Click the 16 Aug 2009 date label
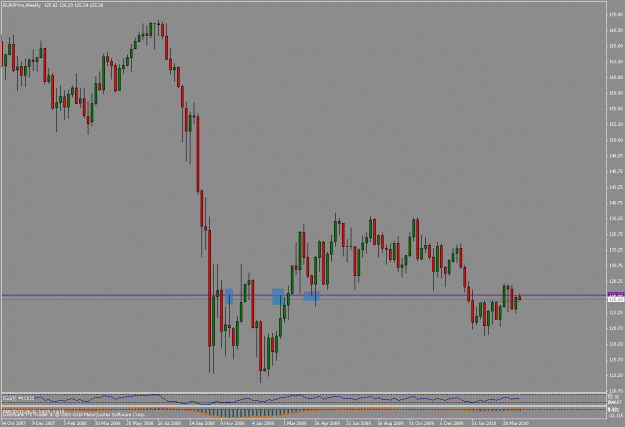The width and height of the screenshot is (625, 427). pyautogui.click(x=390, y=423)
